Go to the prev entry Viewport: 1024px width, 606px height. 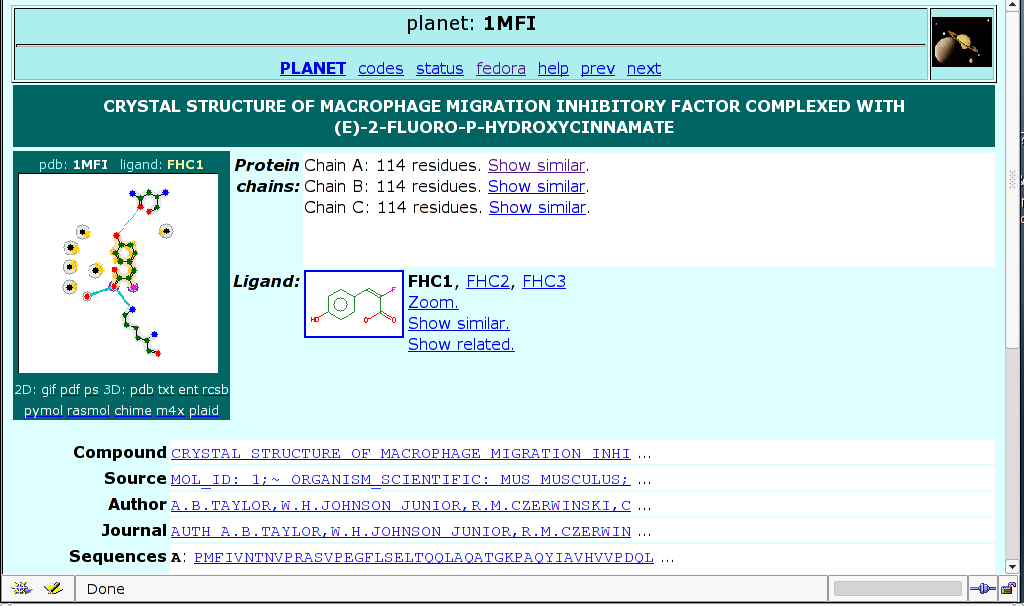tap(597, 68)
